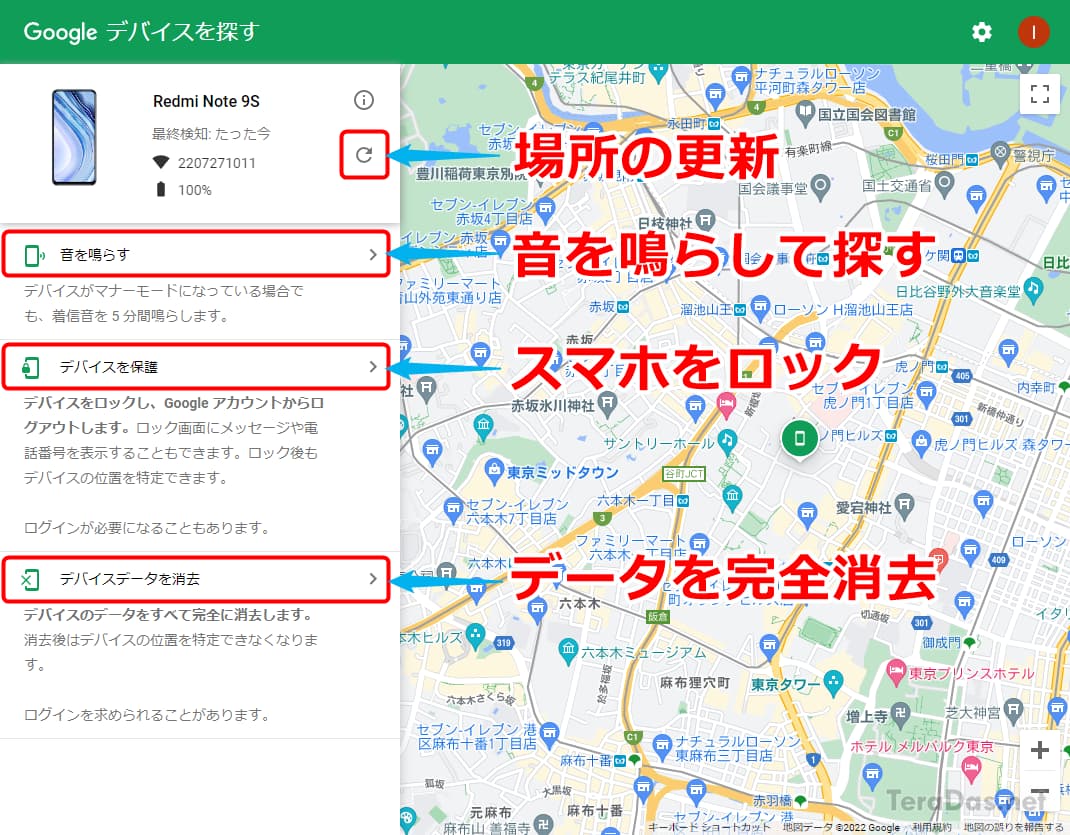Click the 麻布狸穴町 area label

(x=695, y=682)
